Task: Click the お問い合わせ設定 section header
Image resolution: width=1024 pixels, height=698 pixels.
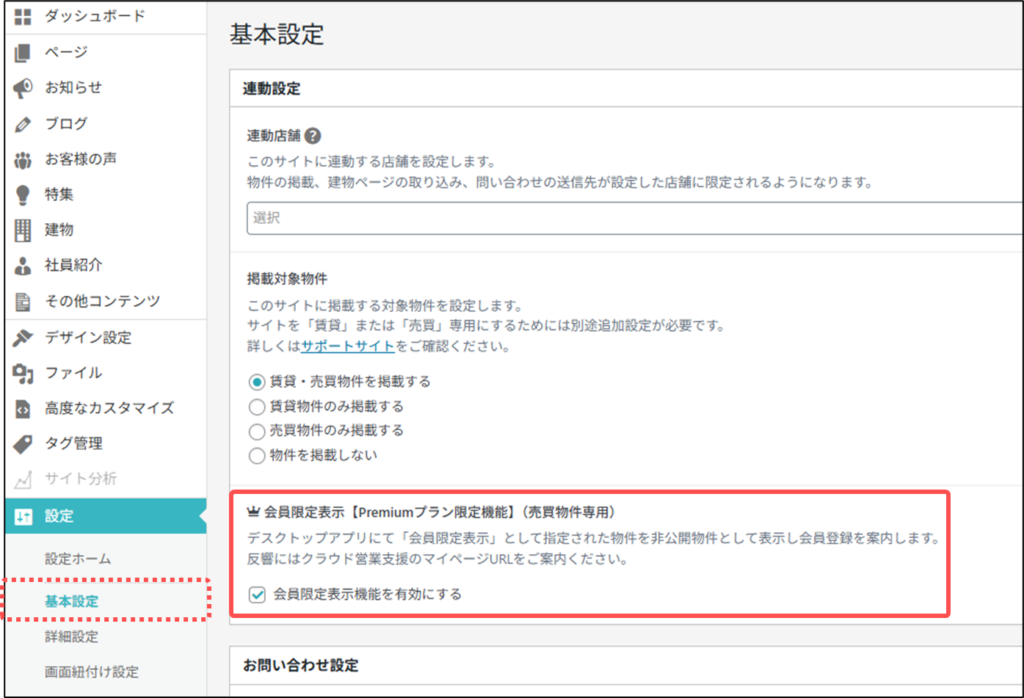Action: (x=301, y=665)
